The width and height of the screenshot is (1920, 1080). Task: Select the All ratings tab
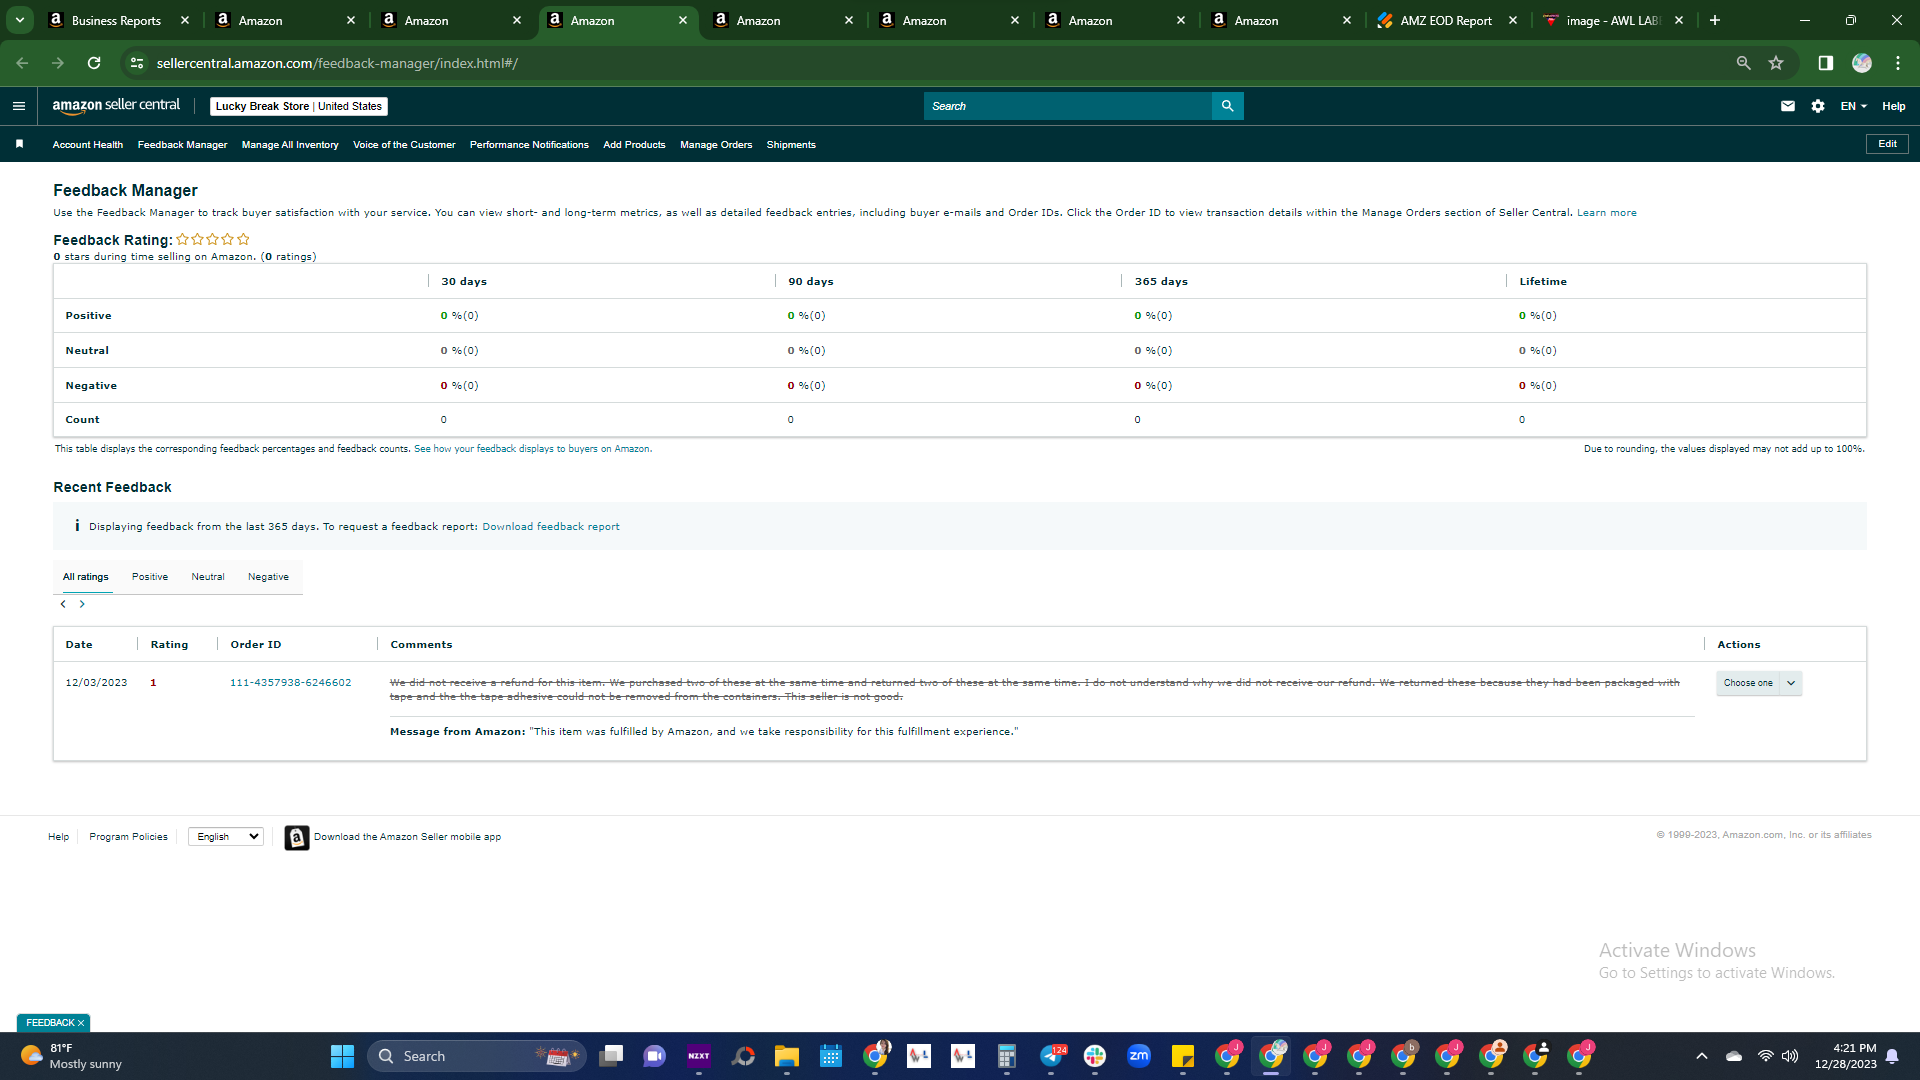click(86, 577)
